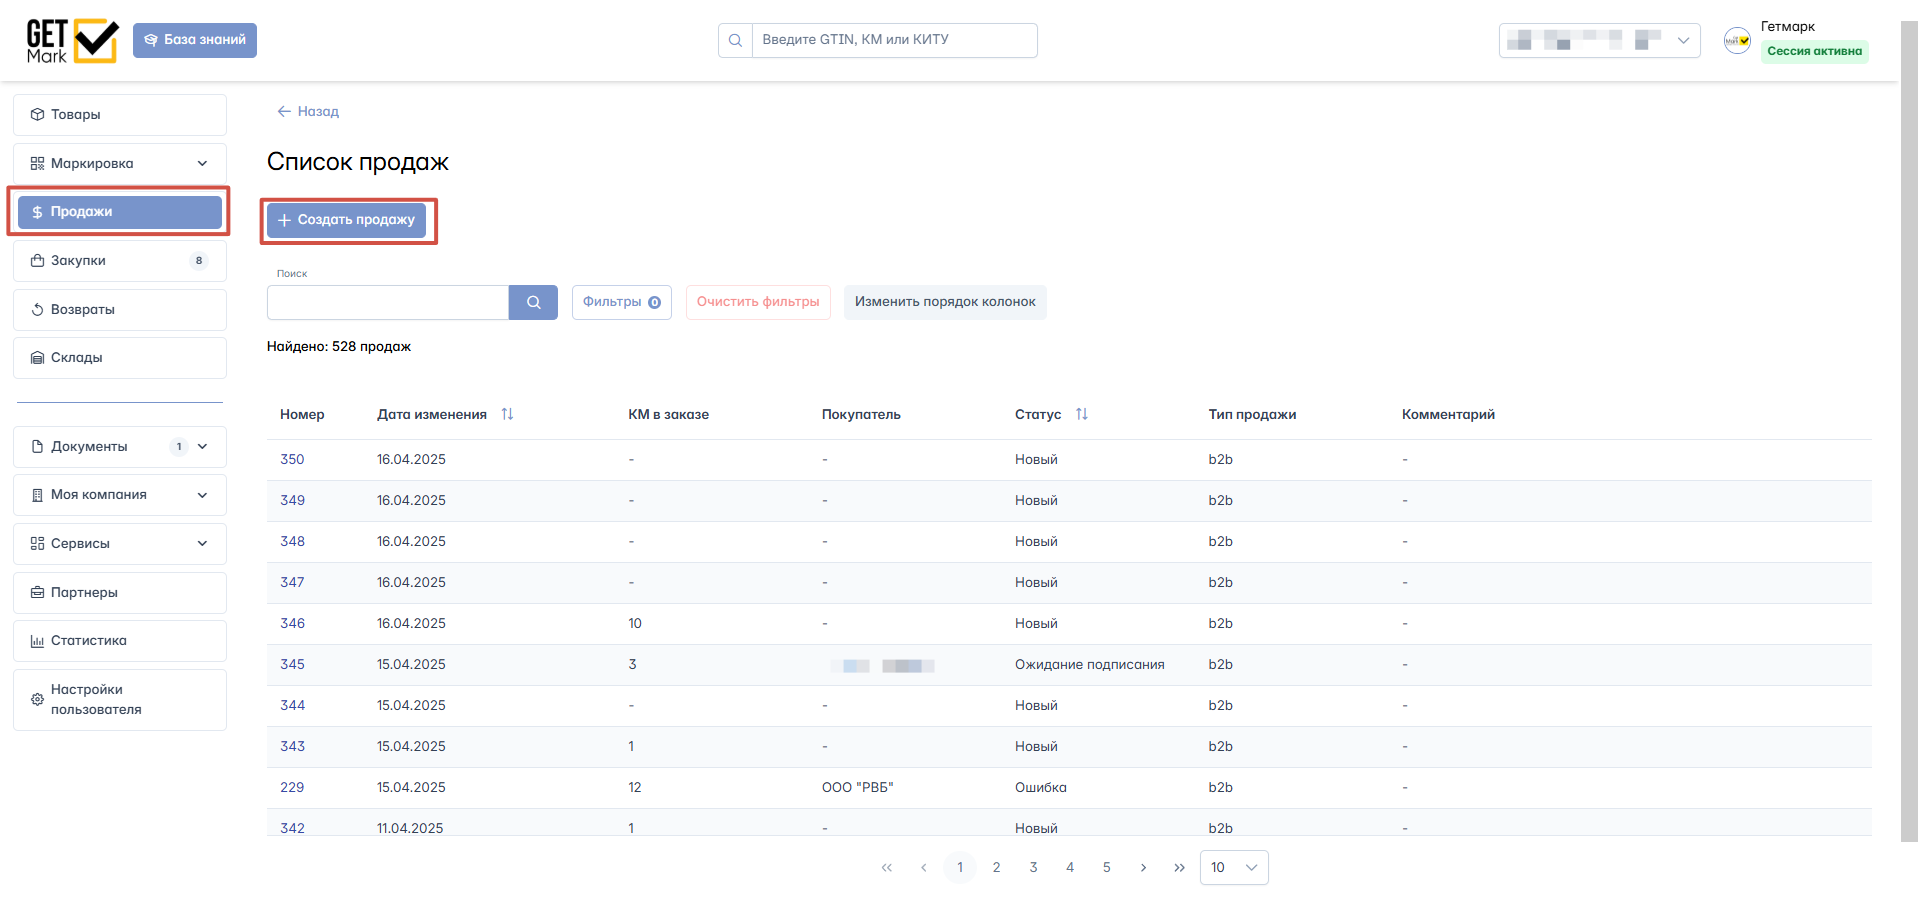
Task: Open Статистика in the sidebar
Action: click(120, 641)
